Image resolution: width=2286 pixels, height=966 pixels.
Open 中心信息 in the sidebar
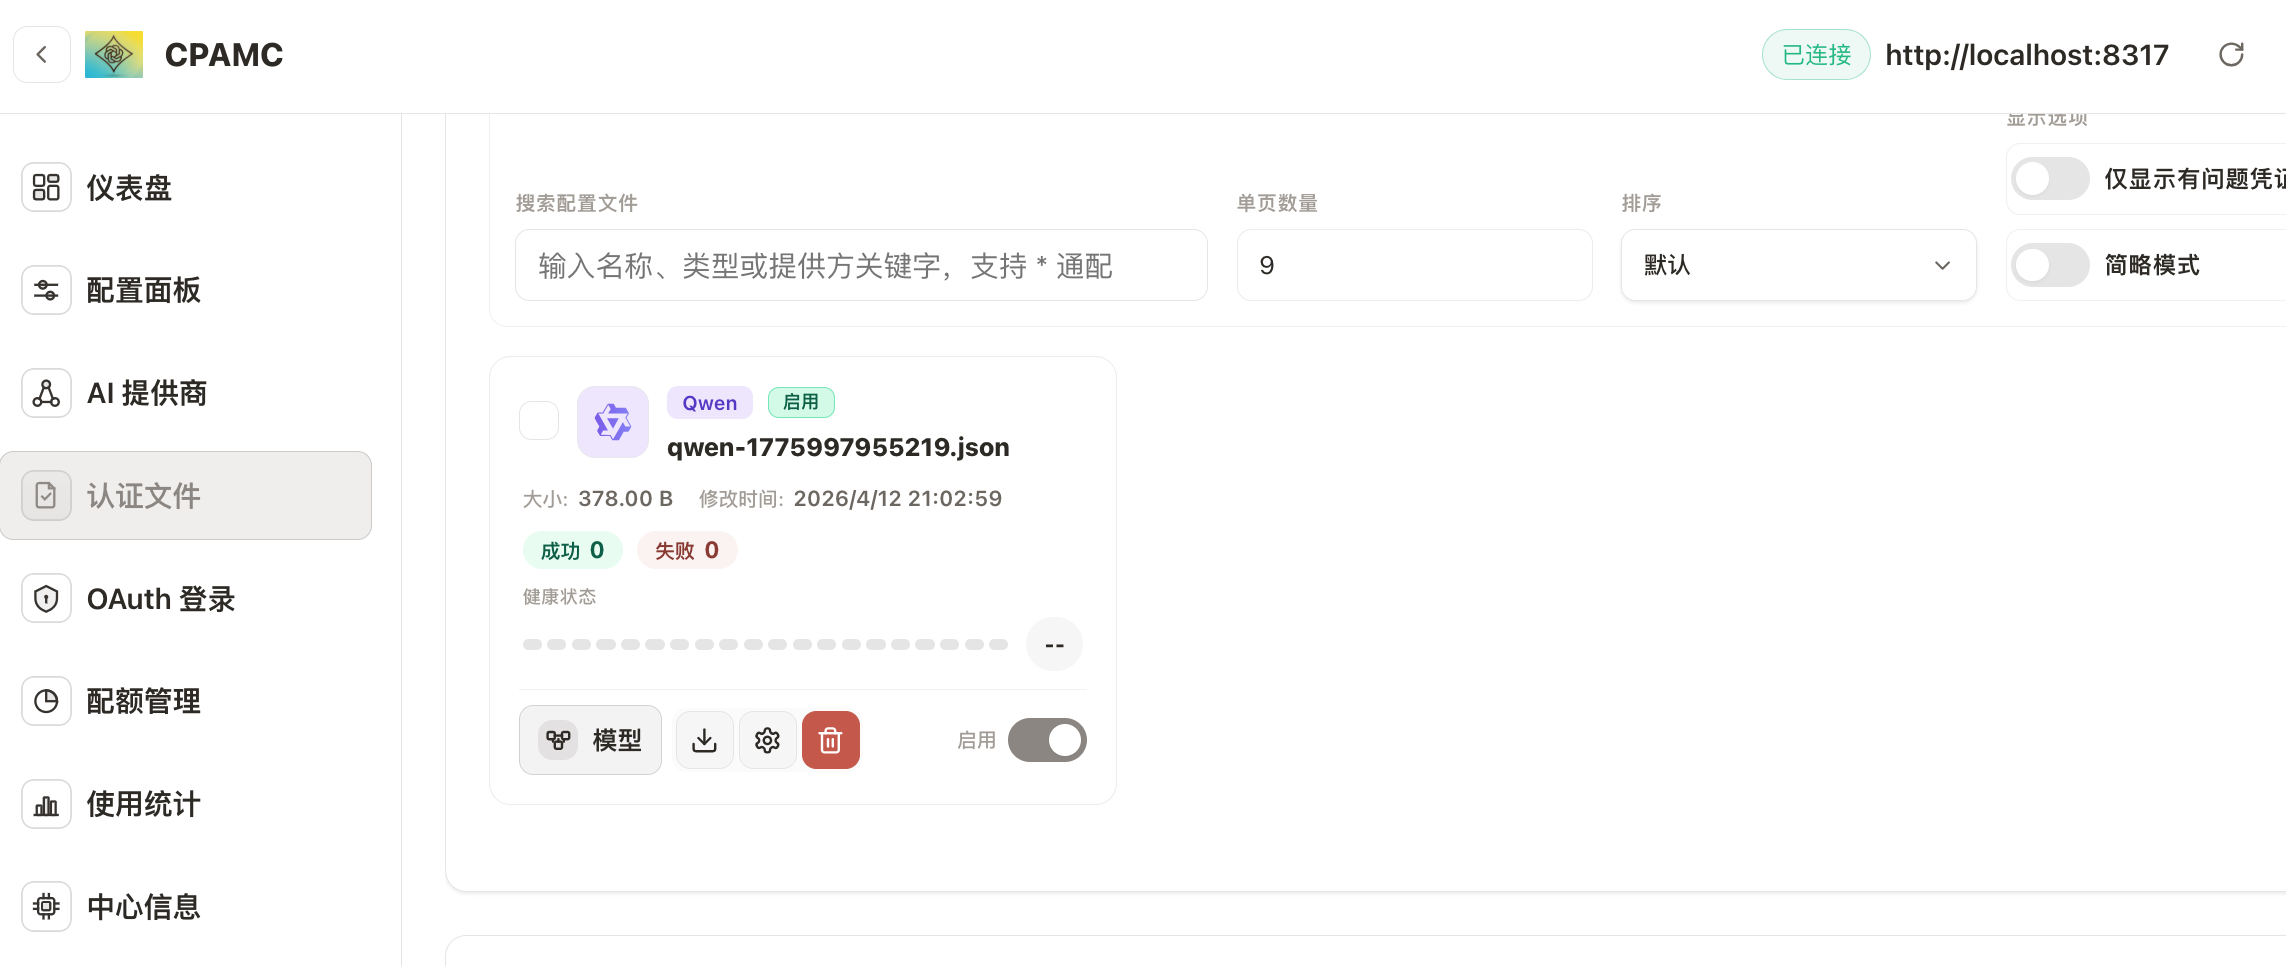tap(142, 906)
